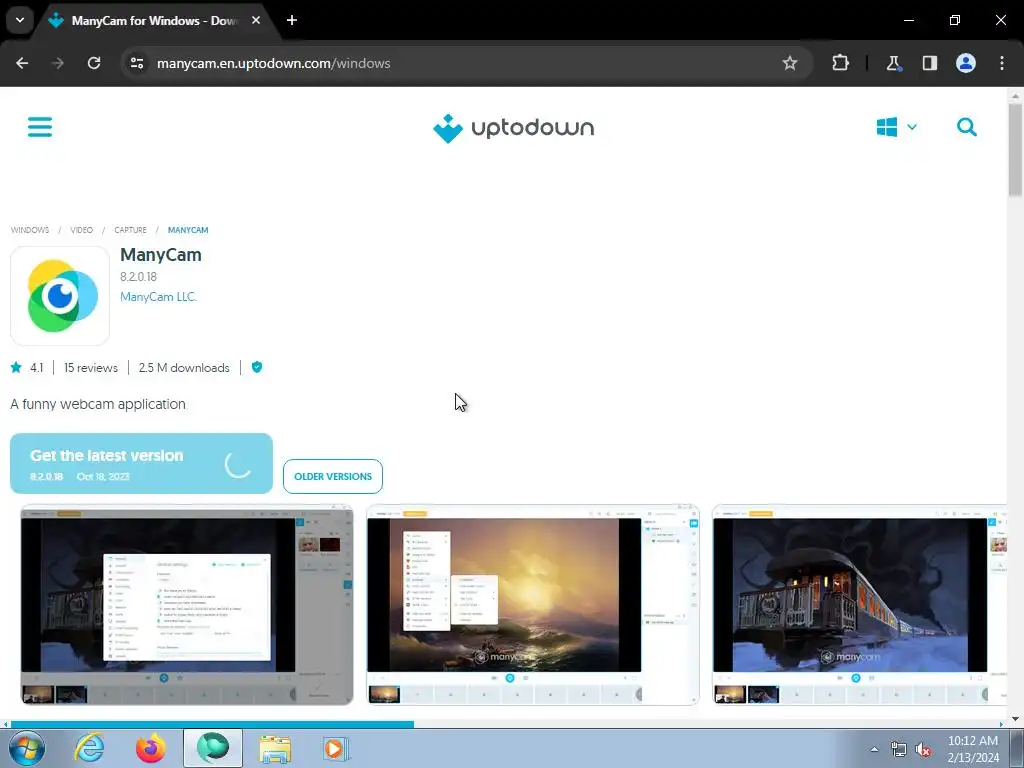Click the Uptodown logo
The height and width of the screenshot is (768, 1024).
[513, 128]
